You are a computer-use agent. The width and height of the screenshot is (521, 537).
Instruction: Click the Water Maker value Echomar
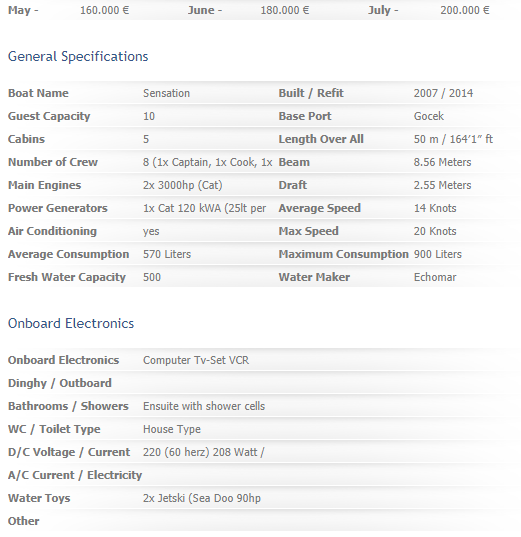pyautogui.click(x=435, y=277)
